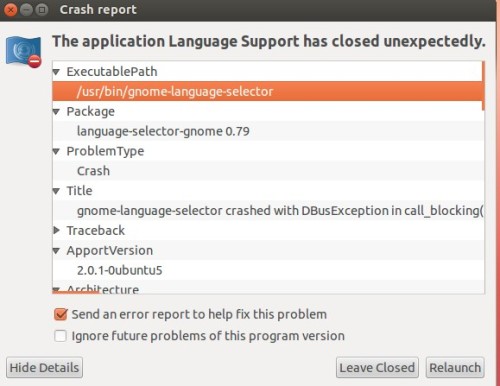Select the DBusException title row
Viewport: 500px width, 386px height.
(x=267, y=210)
